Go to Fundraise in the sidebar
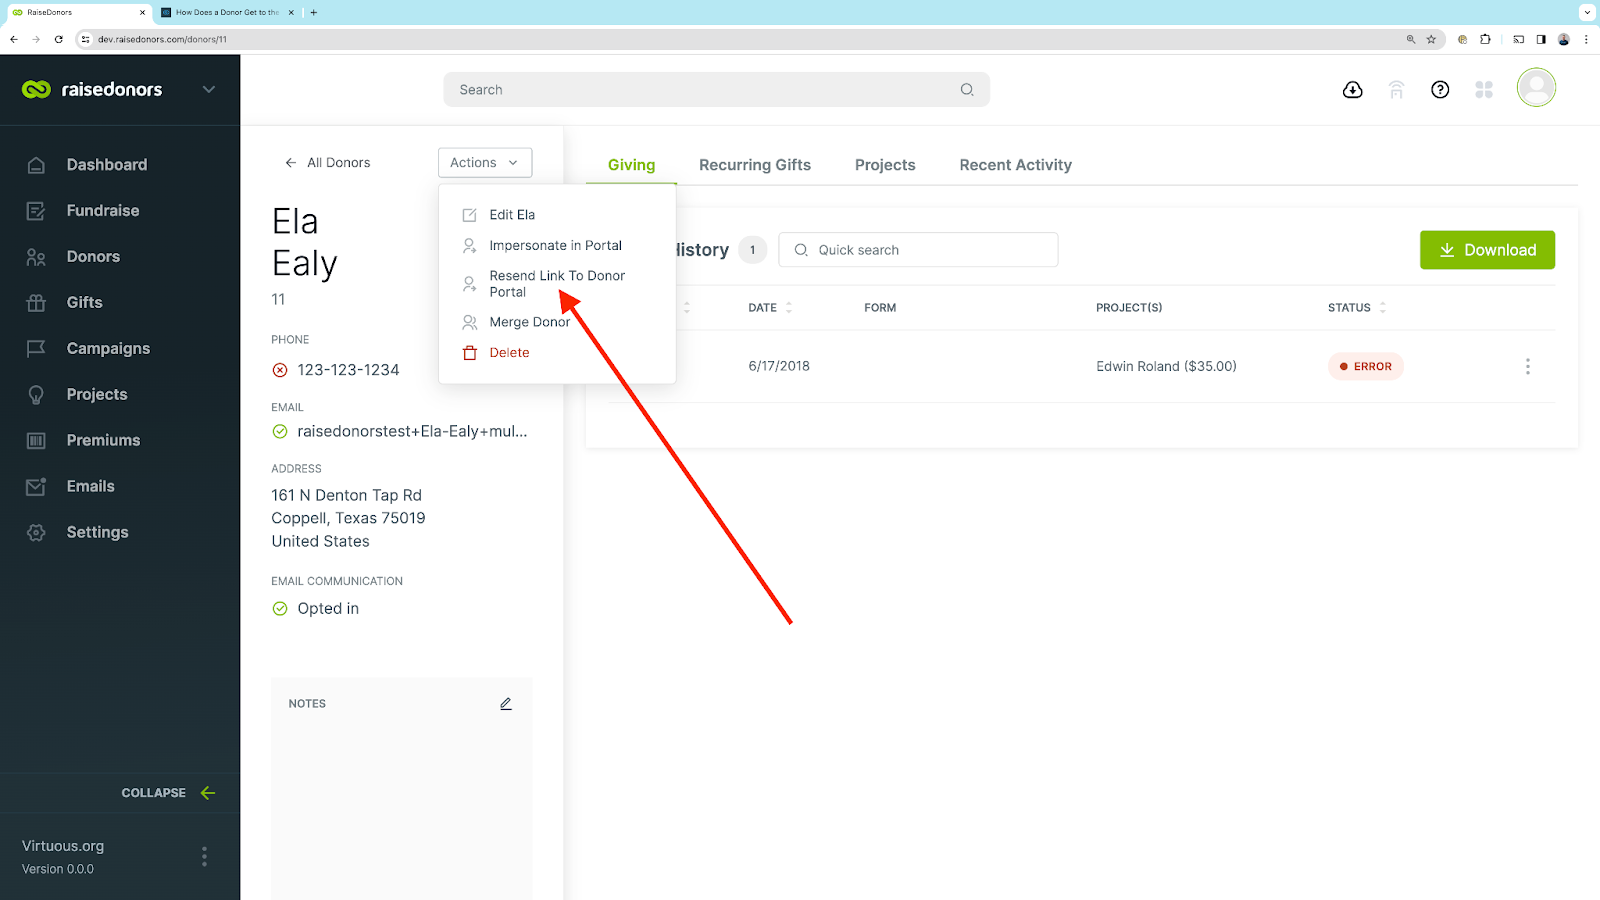The image size is (1600, 900). [102, 211]
